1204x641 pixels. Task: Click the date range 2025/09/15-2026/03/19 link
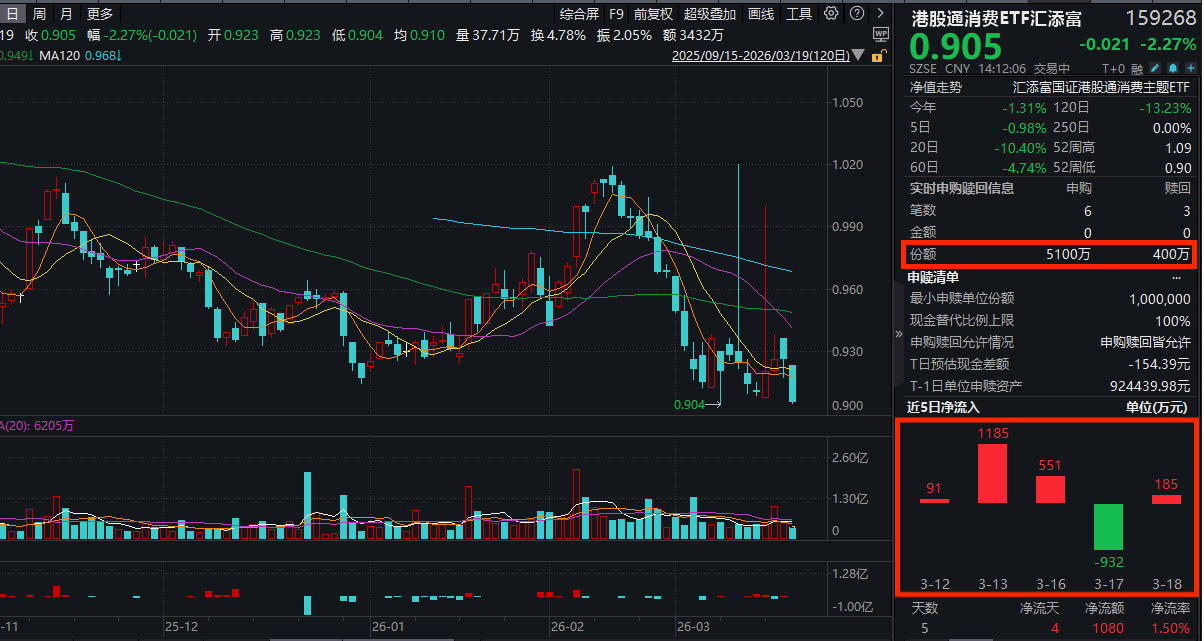click(762, 57)
